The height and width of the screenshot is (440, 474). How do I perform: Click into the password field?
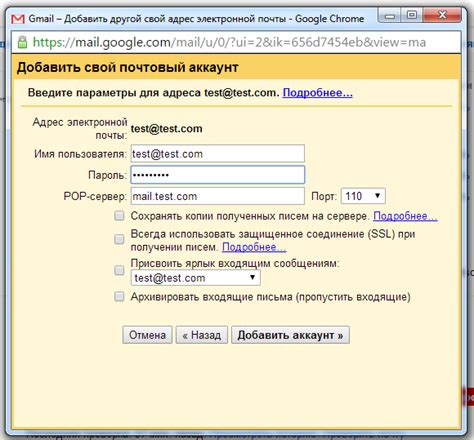pyautogui.click(x=218, y=175)
